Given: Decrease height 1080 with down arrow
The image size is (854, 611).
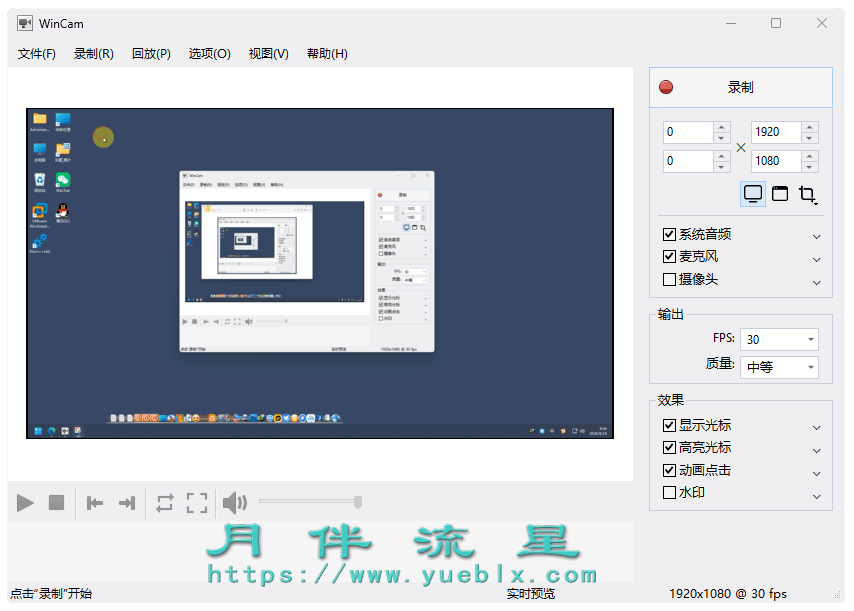Looking at the screenshot, I should (809, 167).
